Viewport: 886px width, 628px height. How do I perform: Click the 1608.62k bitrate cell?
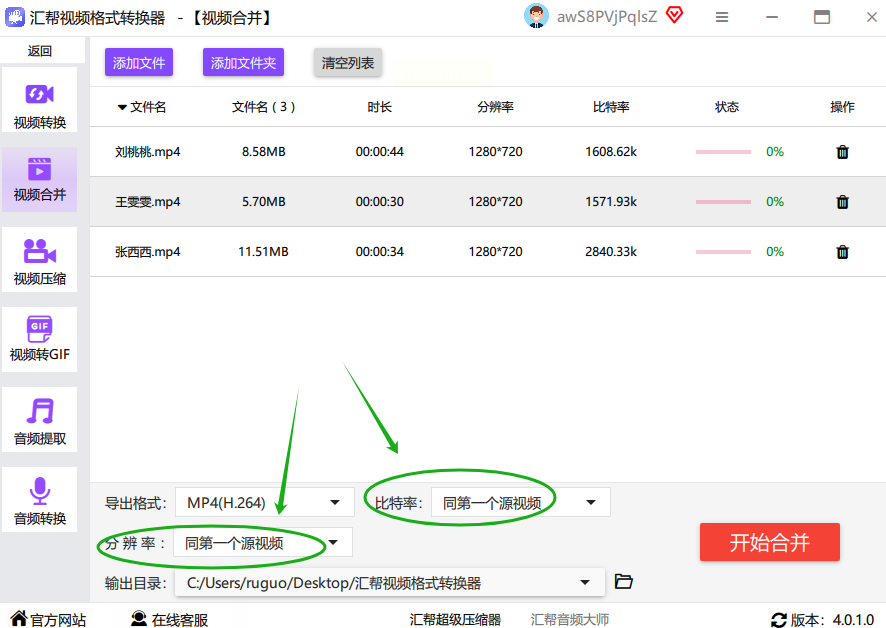click(x=611, y=151)
